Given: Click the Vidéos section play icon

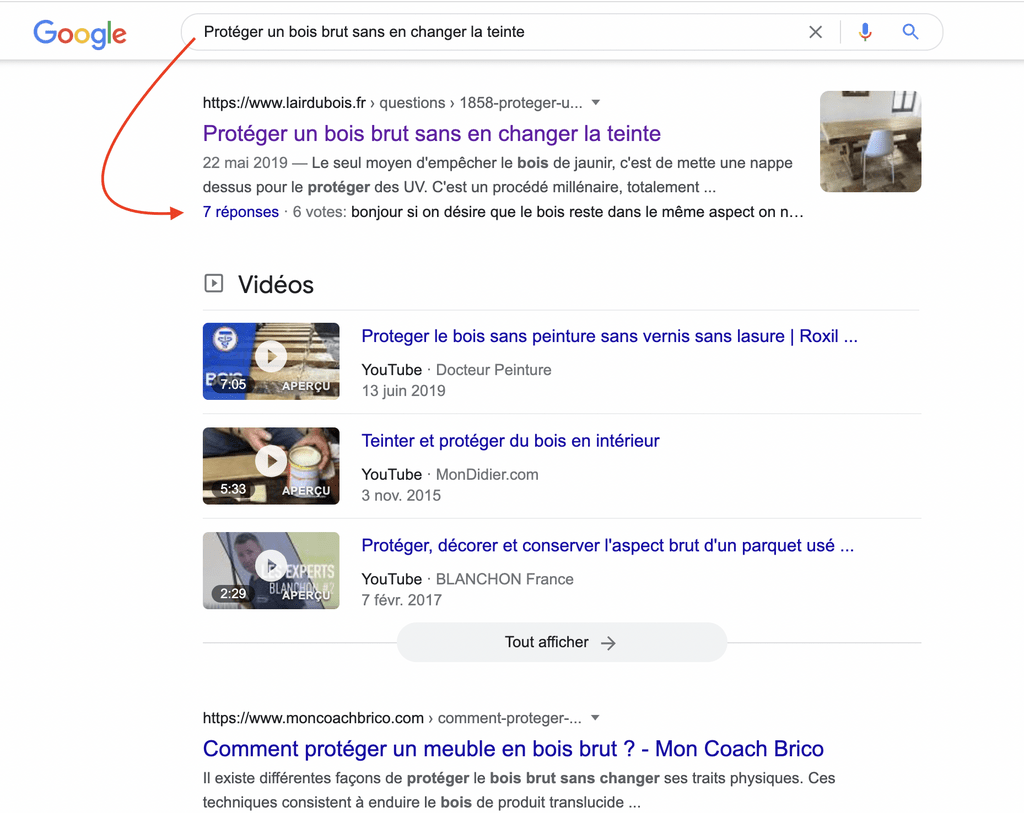Looking at the screenshot, I should [x=213, y=284].
